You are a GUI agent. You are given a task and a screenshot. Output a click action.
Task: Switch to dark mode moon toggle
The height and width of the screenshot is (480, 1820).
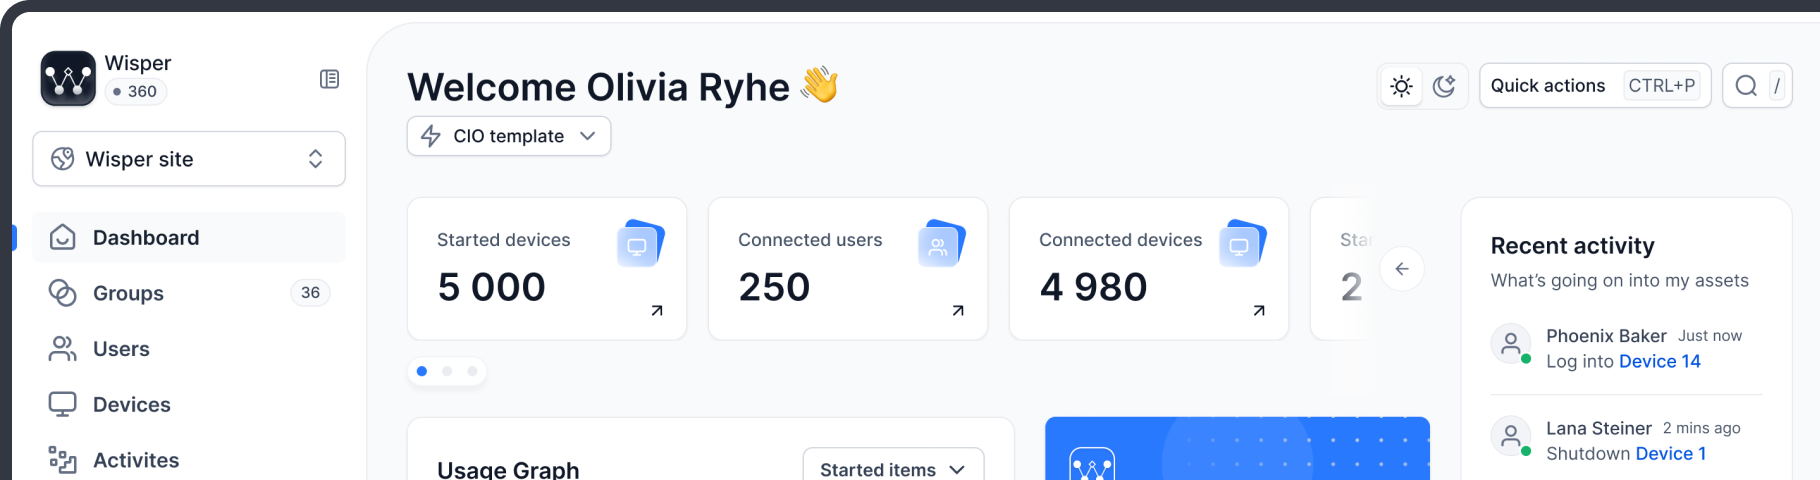(x=1444, y=86)
